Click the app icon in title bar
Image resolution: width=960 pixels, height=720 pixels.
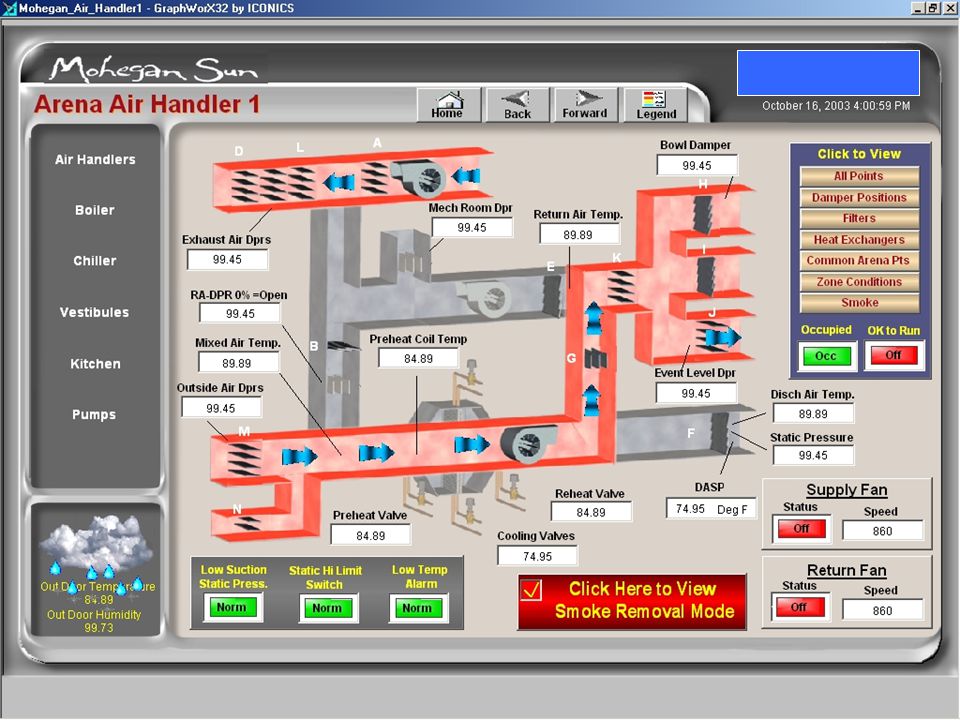[x=9, y=9]
